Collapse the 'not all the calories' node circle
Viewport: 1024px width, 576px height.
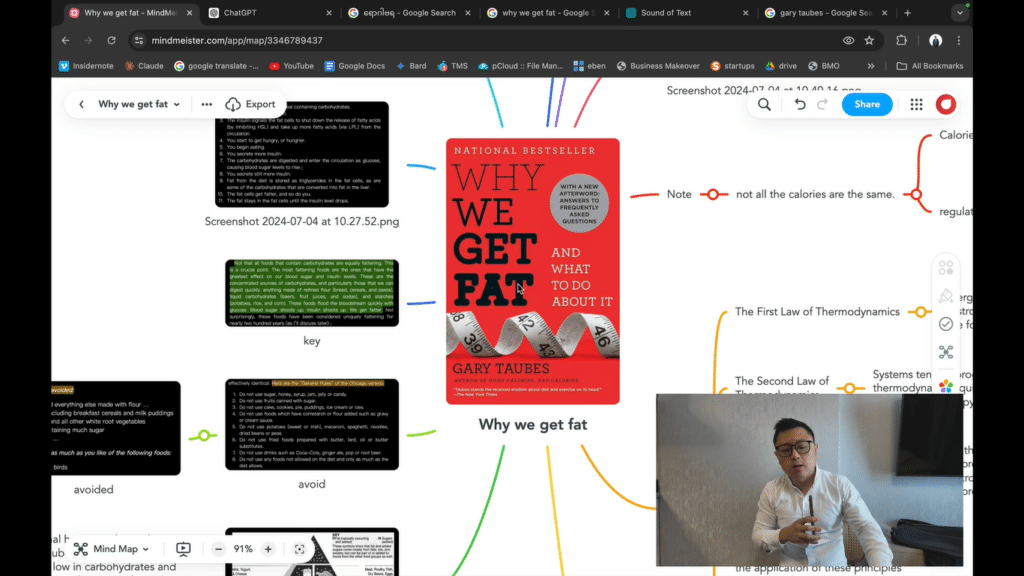916,195
